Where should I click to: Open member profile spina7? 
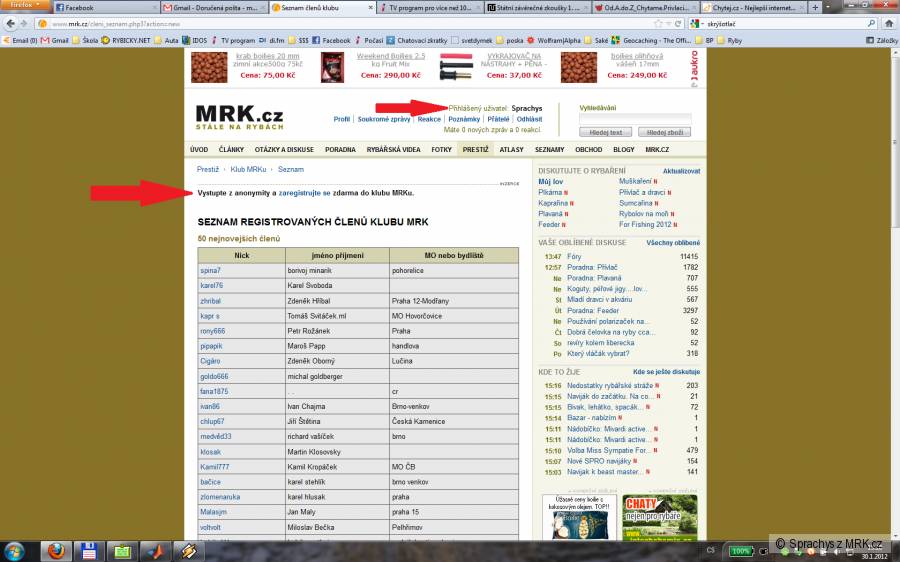pyautogui.click(x=210, y=270)
